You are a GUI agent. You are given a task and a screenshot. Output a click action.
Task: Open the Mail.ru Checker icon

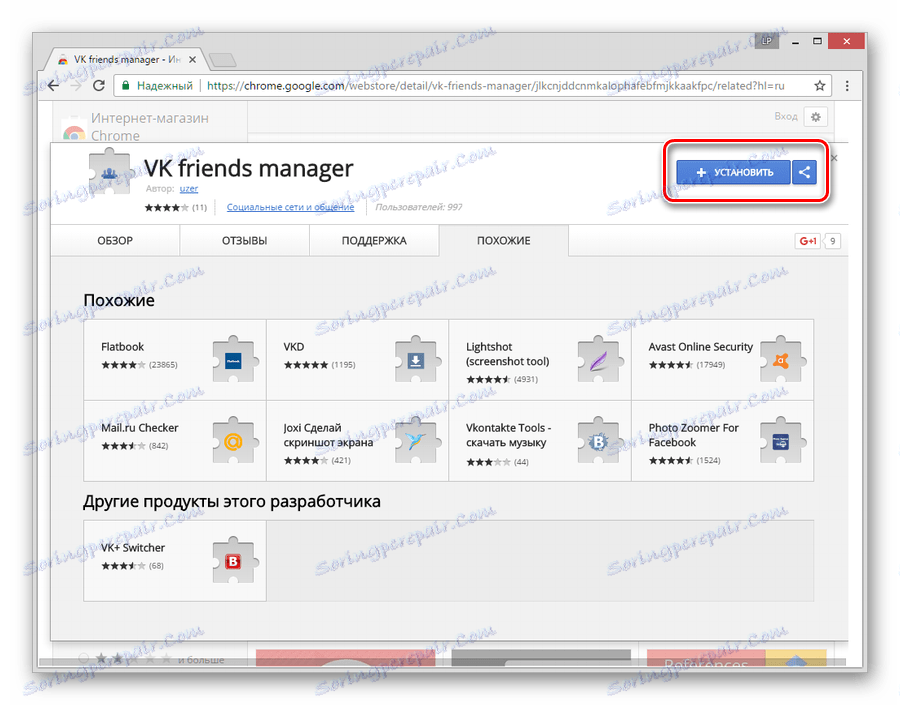tap(233, 441)
